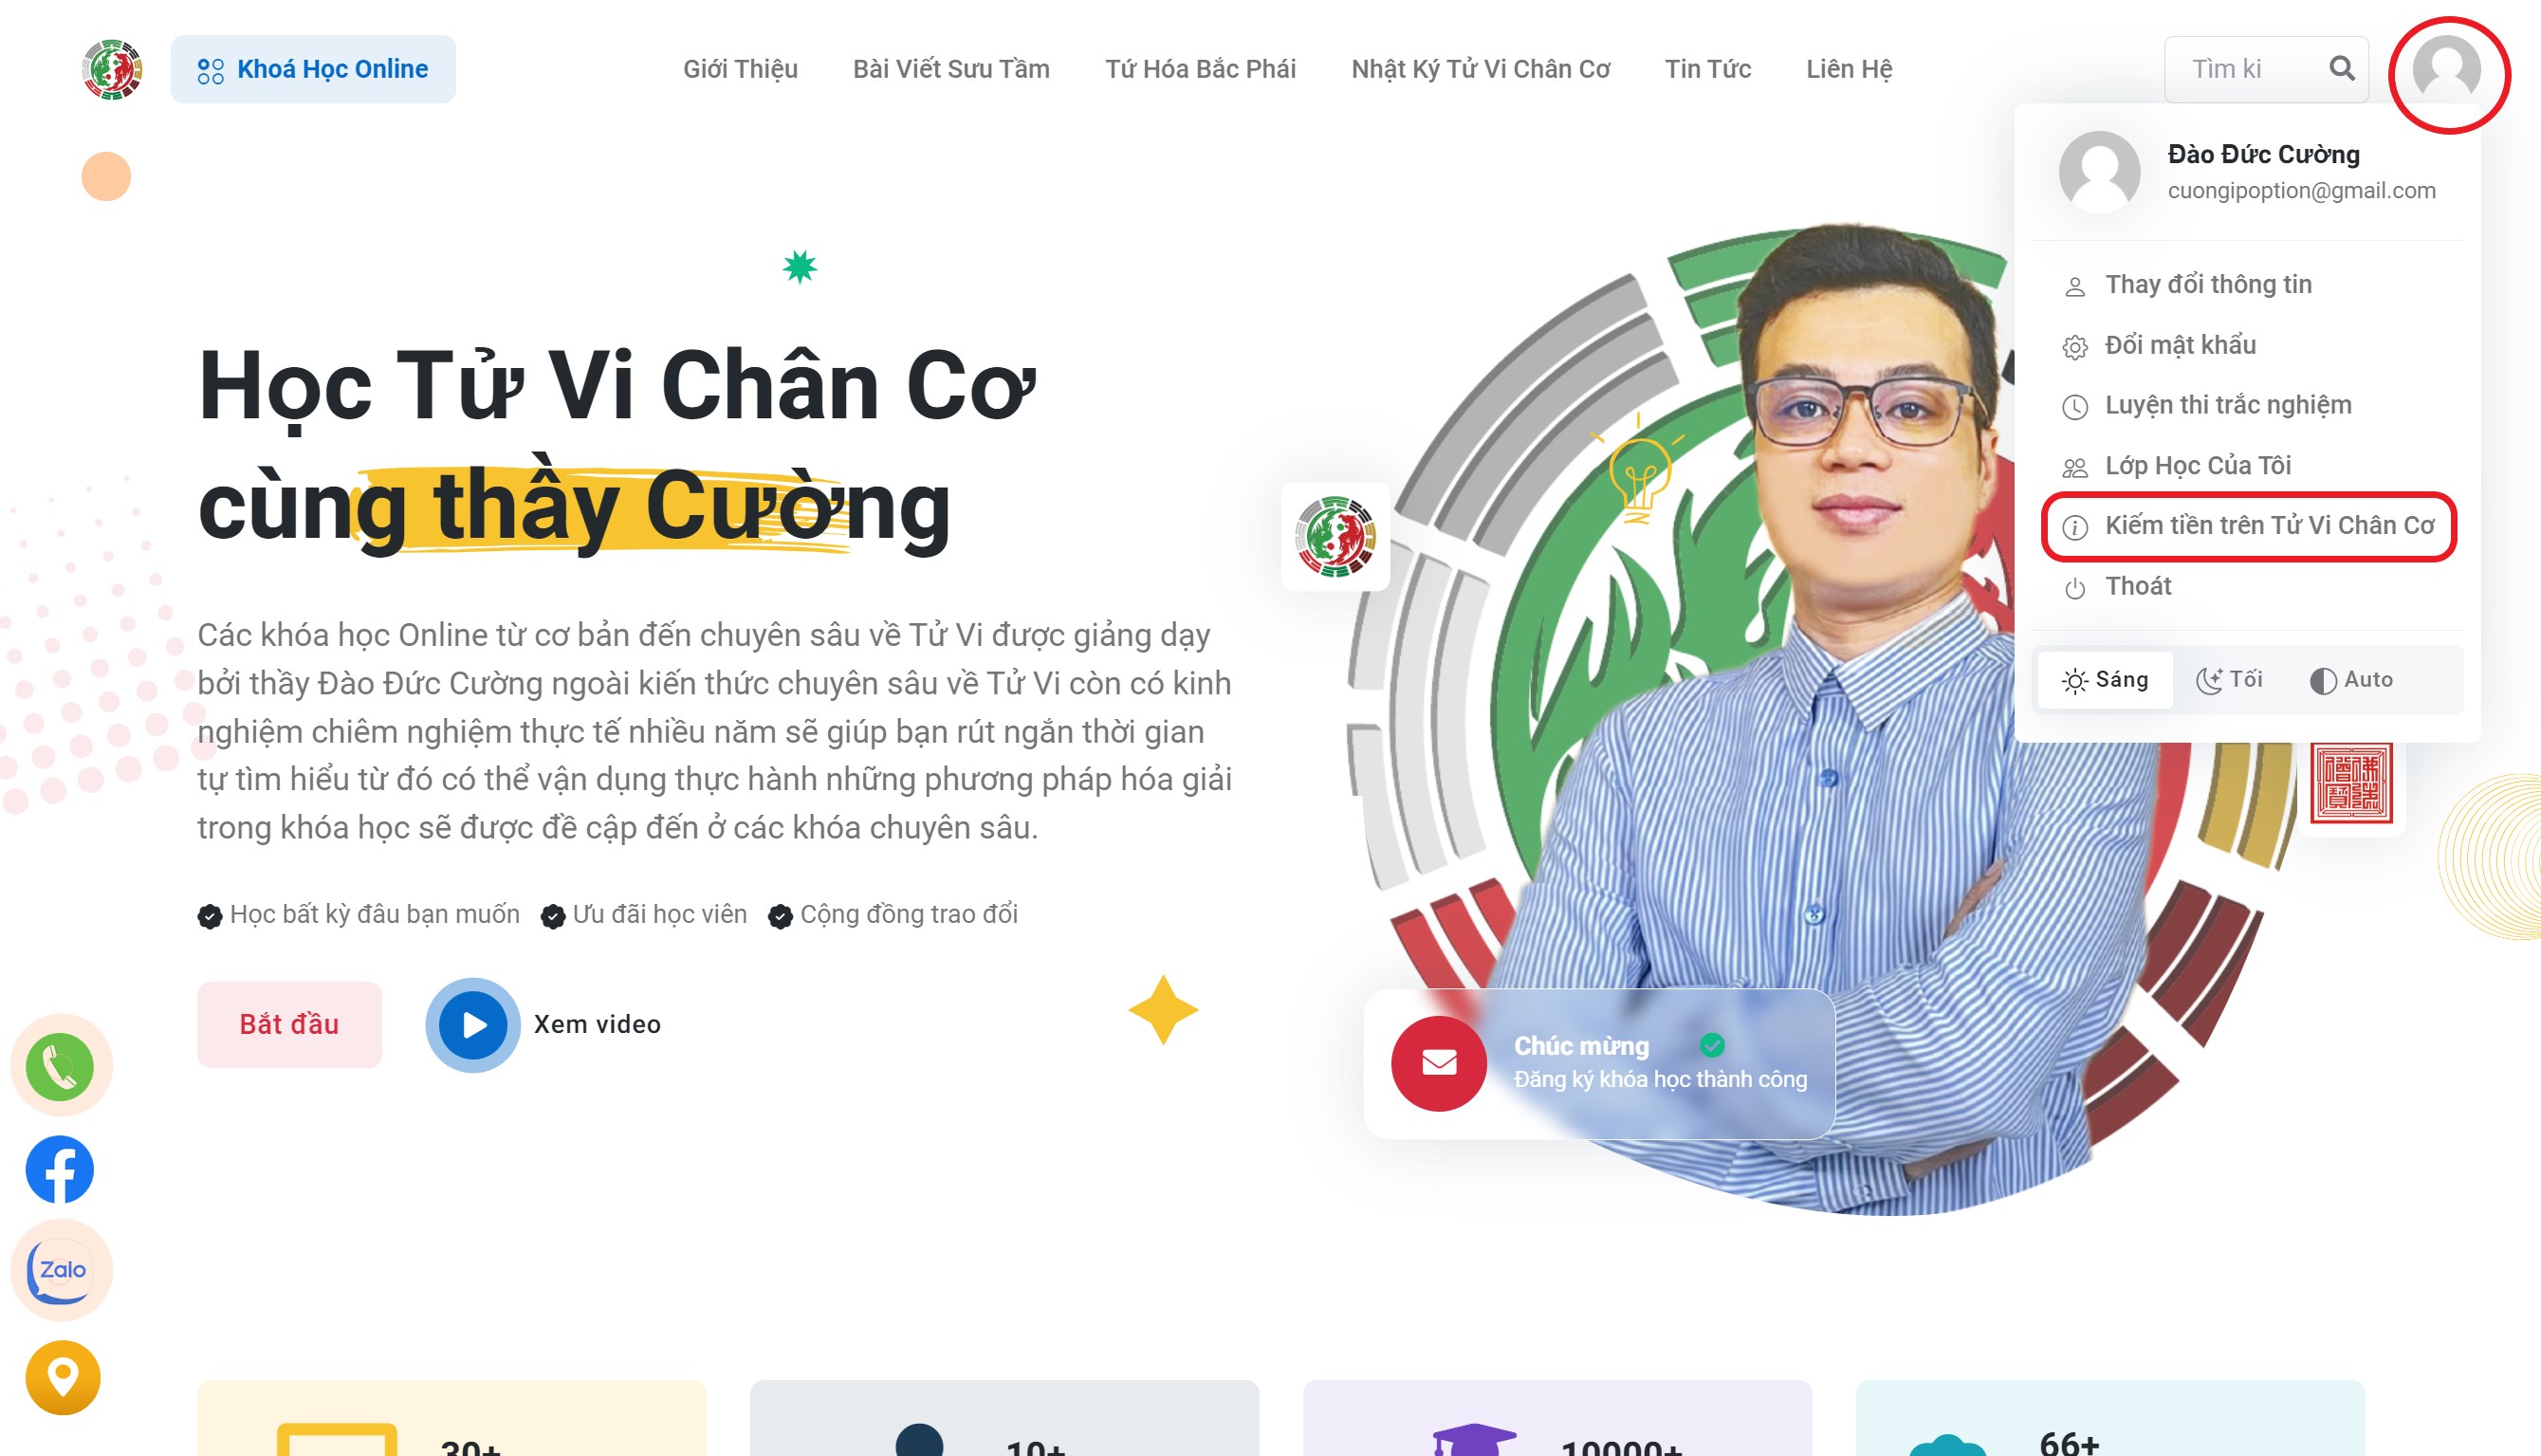Viewport: 2541px width, 1456px height.
Task: Click the Bắt đầu button
Action: [289, 1024]
